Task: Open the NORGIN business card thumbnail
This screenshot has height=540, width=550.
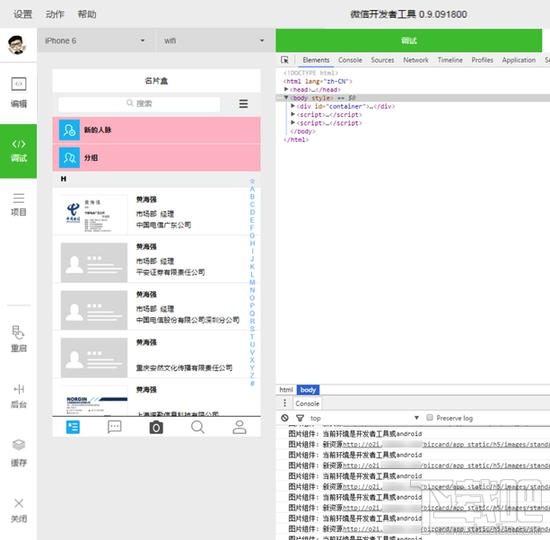Action: tap(94, 401)
